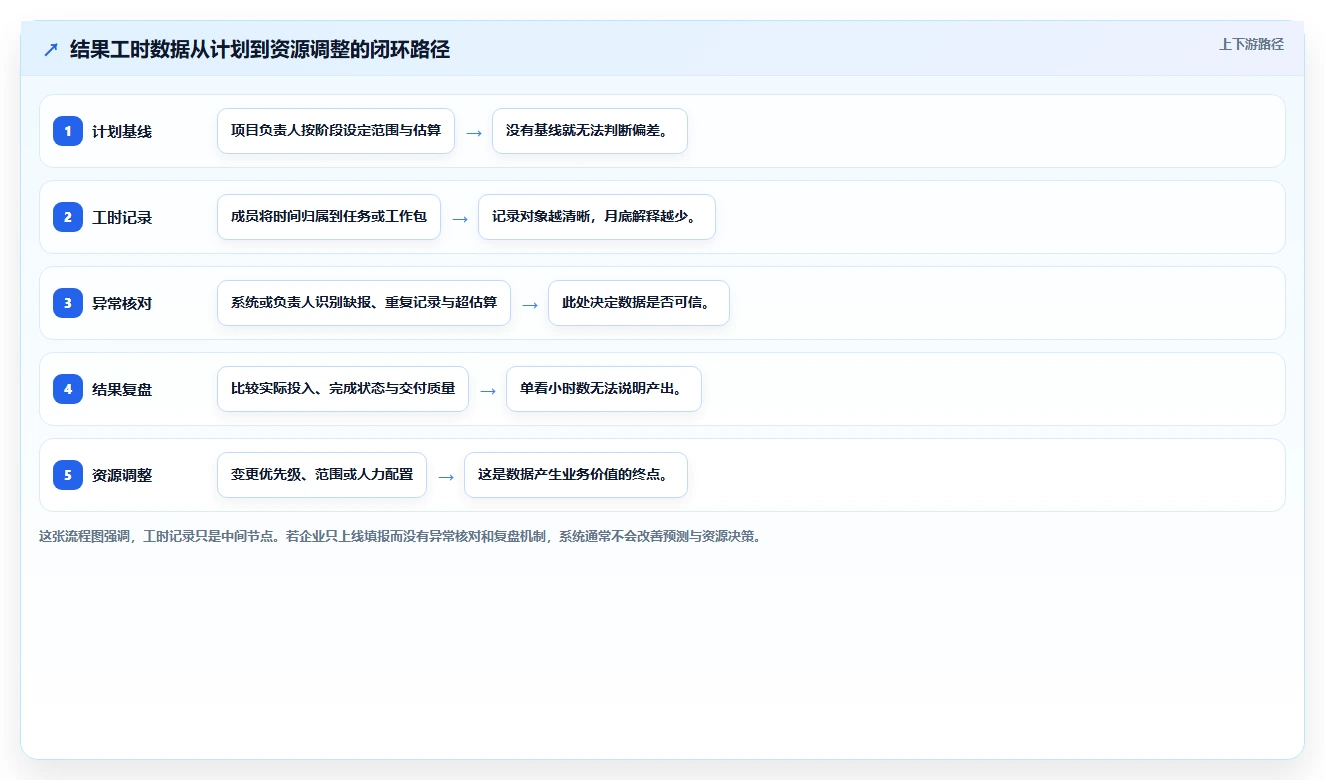Click the 异常核对 step label
Image resolution: width=1325 pixels, height=780 pixels.
(122, 303)
